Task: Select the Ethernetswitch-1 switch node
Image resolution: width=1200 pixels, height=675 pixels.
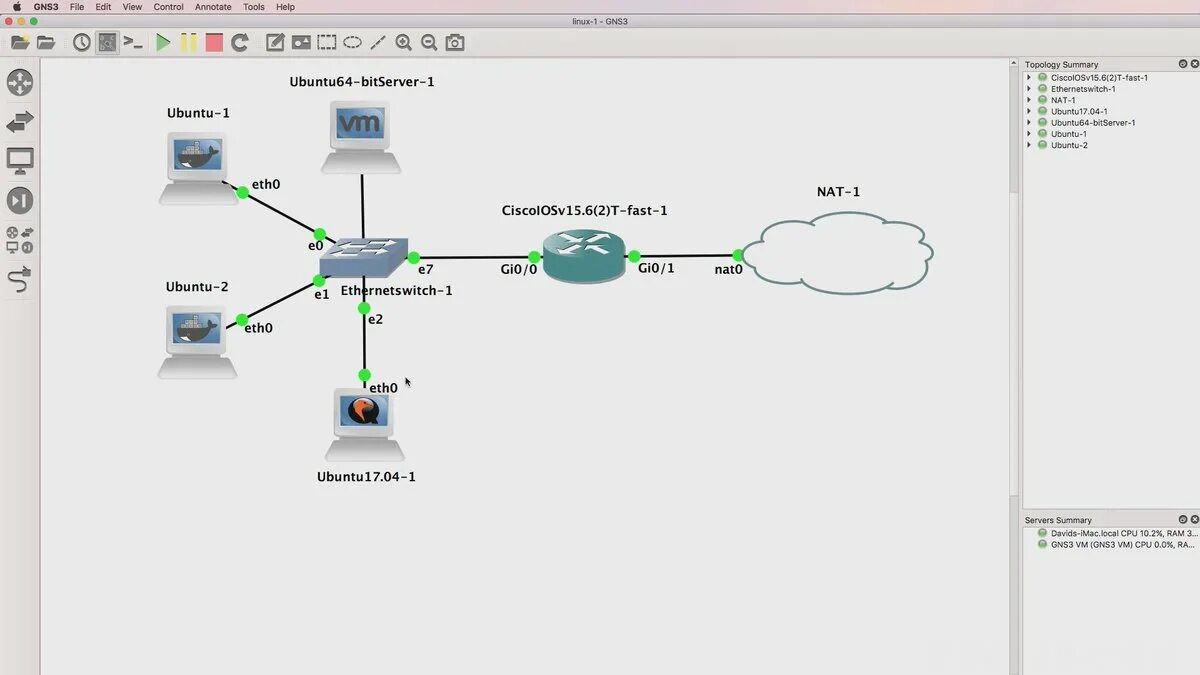Action: [x=364, y=257]
